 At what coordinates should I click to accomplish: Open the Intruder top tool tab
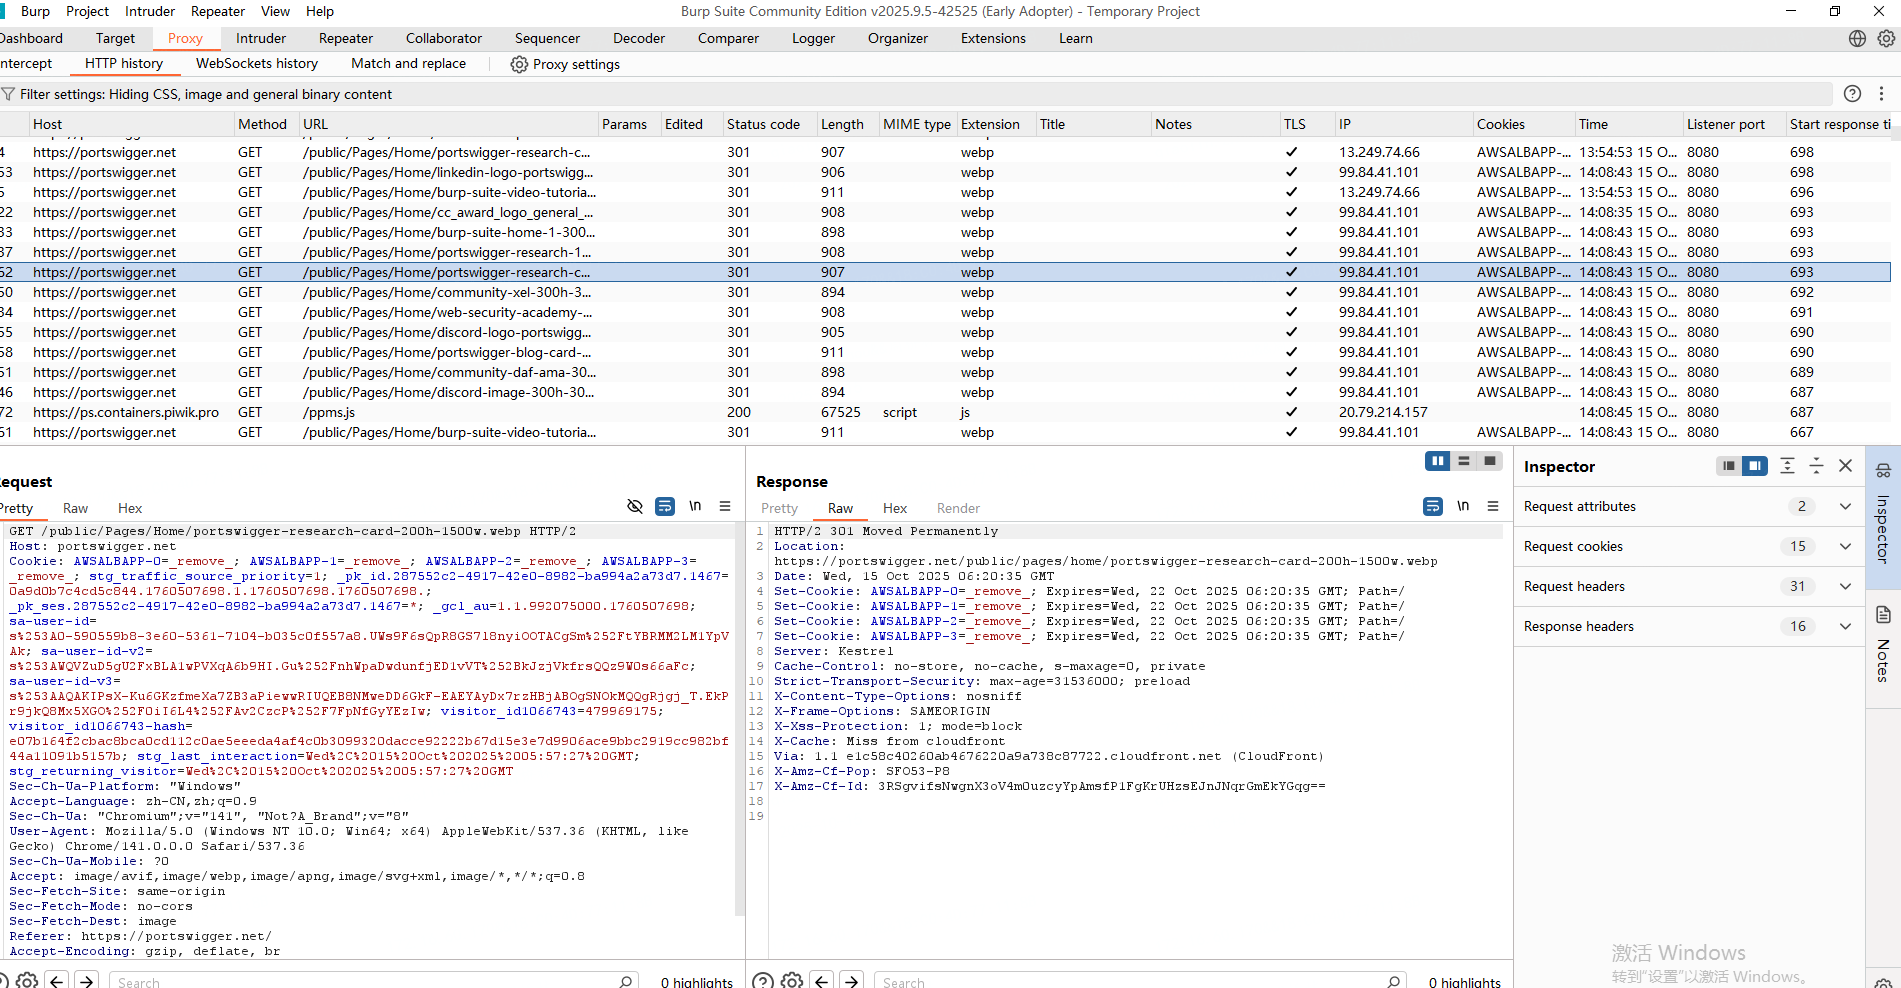point(261,38)
